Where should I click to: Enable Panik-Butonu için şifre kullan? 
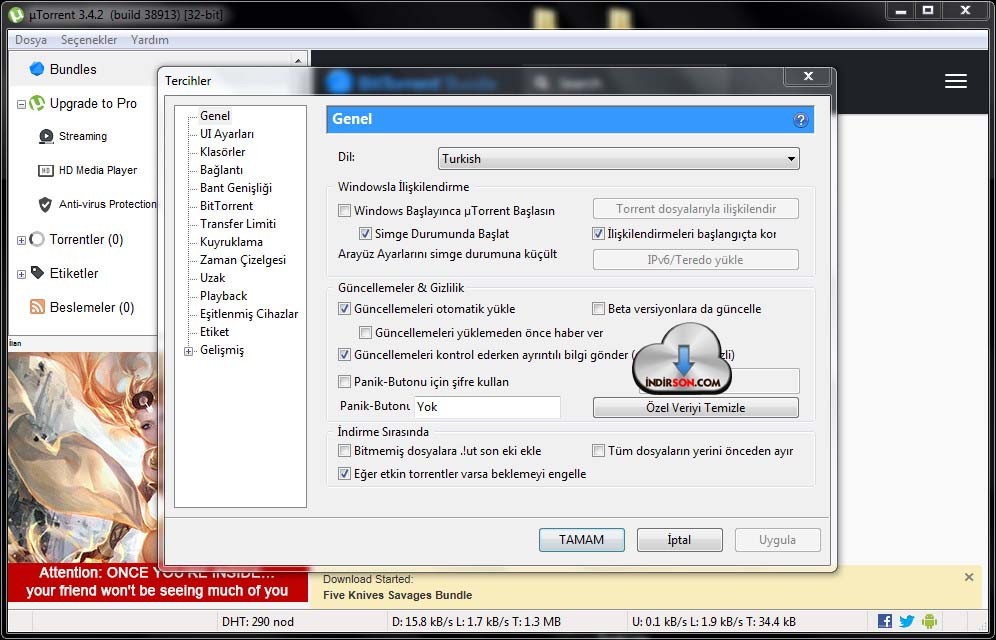344,382
